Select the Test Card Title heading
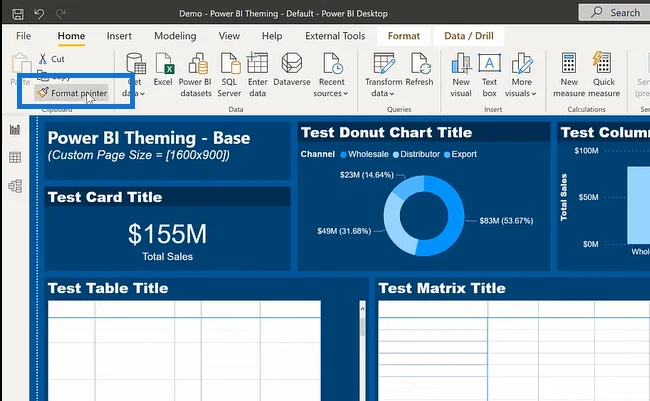650x401 pixels. point(105,197)
